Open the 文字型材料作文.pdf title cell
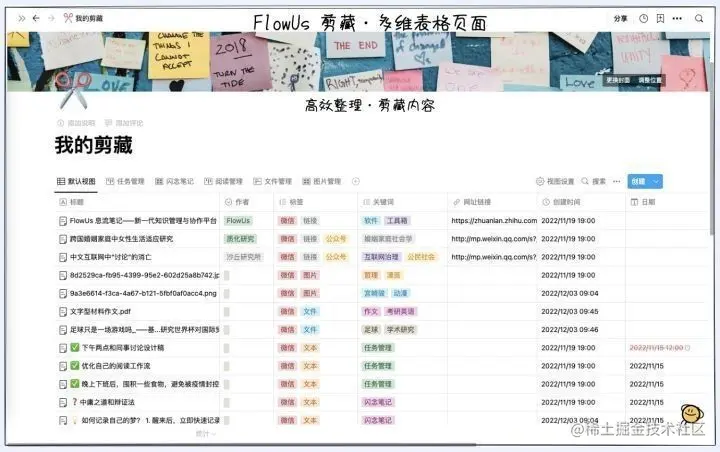Viewport: 720px width, 452px height. pyautogui.click(x=137, y=312)
